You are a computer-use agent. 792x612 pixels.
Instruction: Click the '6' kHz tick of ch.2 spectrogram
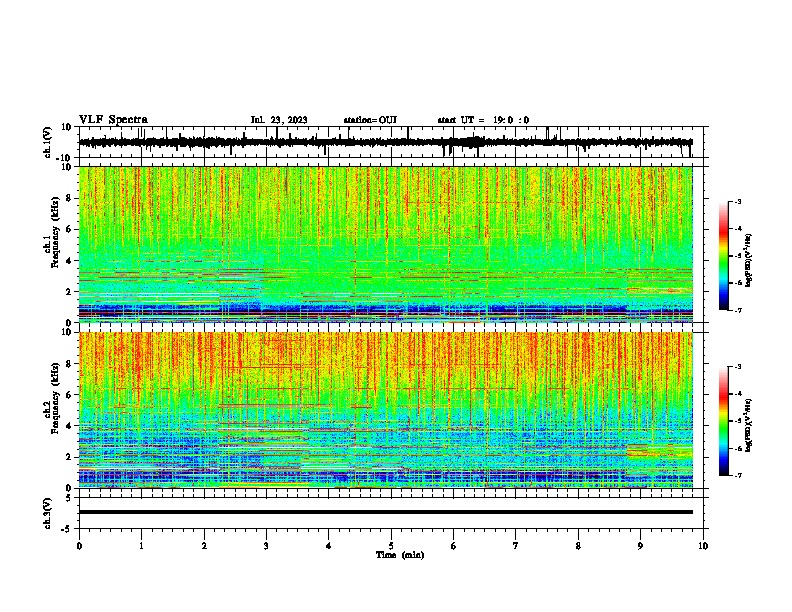69,395
